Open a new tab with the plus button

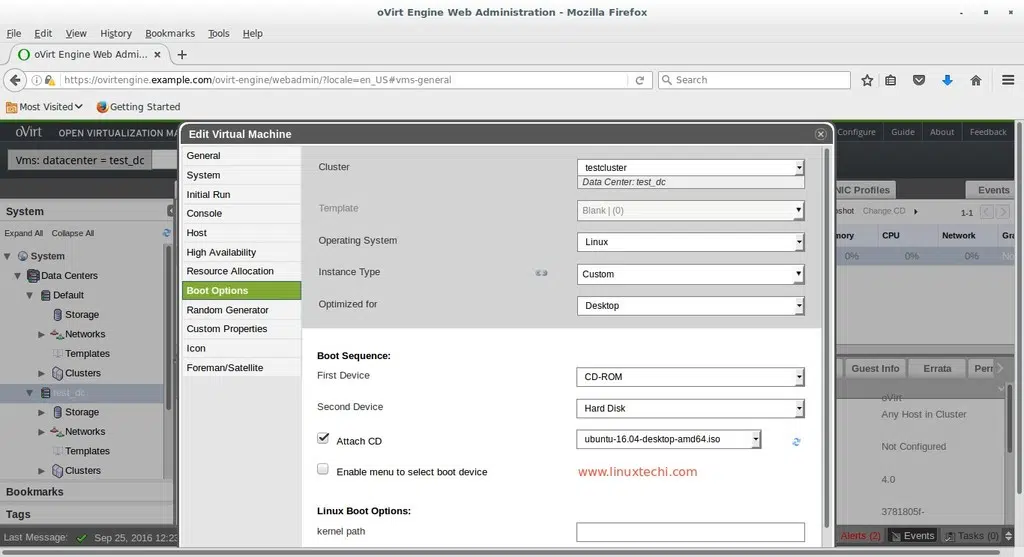click(182, 55)
